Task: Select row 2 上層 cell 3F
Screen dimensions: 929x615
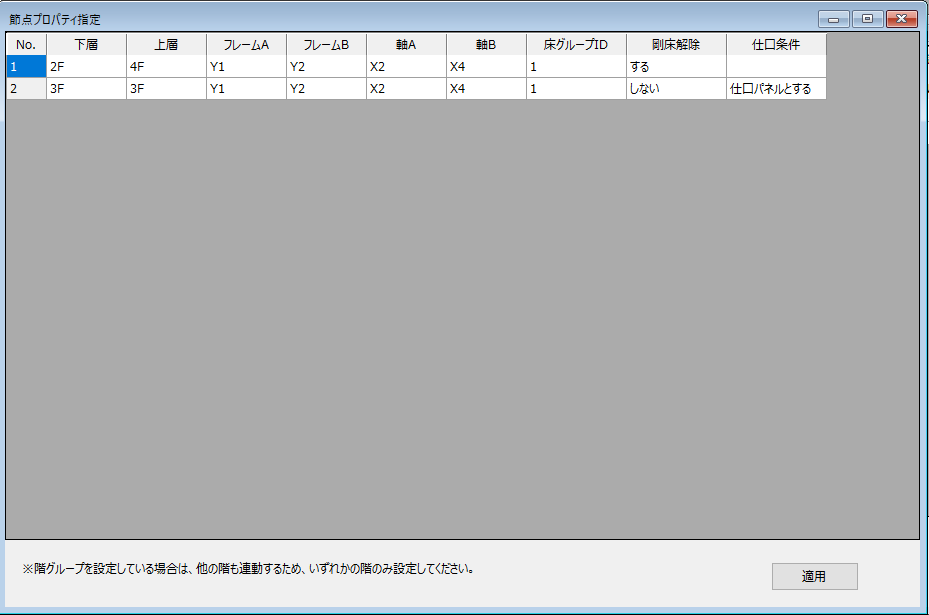Action: click(166, 88)
